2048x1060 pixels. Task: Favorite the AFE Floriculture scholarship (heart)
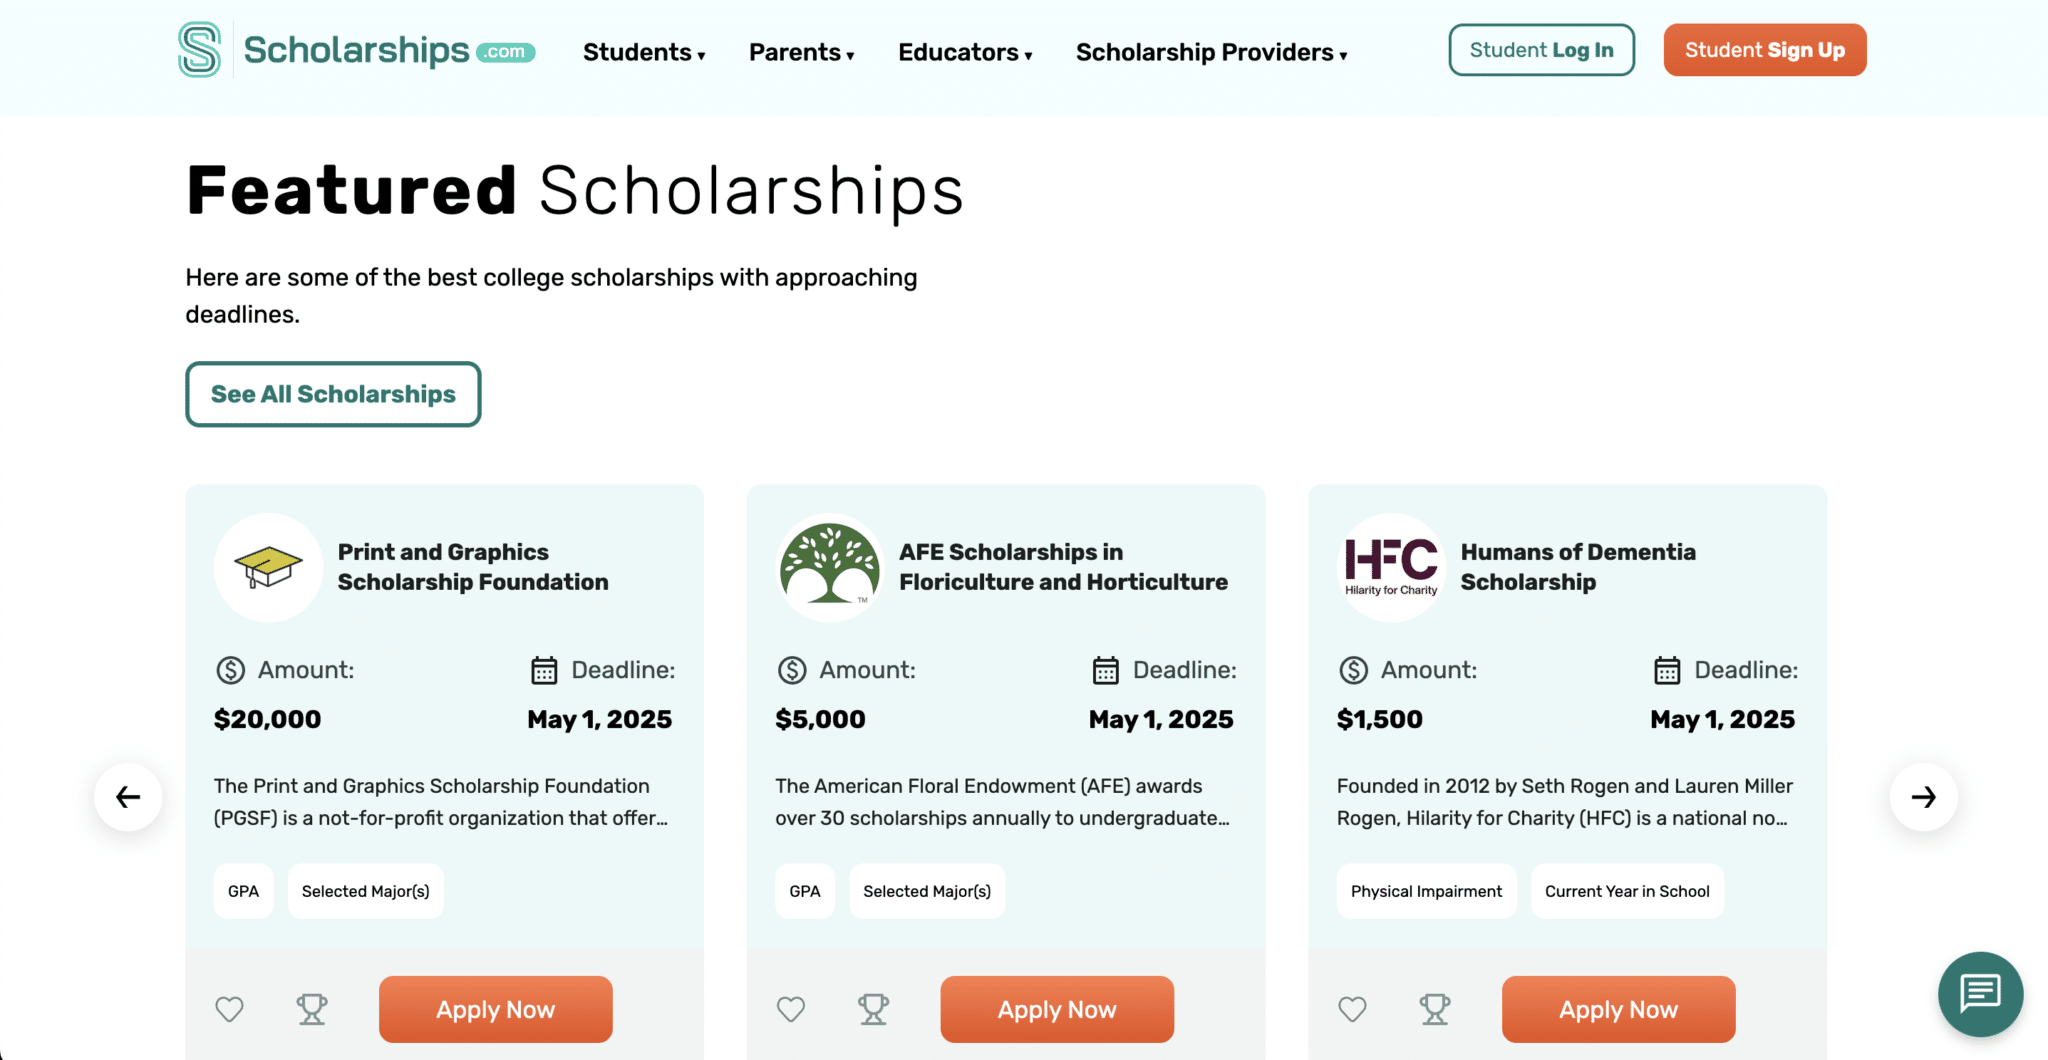[x=791, y=1009]
